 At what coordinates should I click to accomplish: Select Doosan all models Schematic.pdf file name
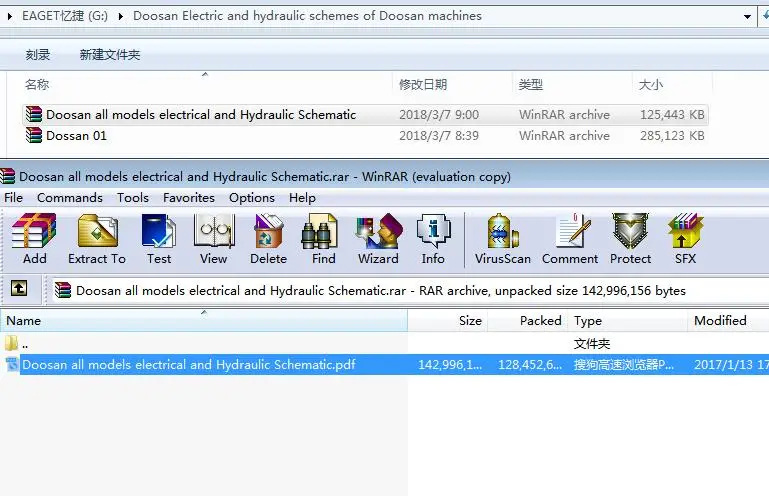[189, 365]
